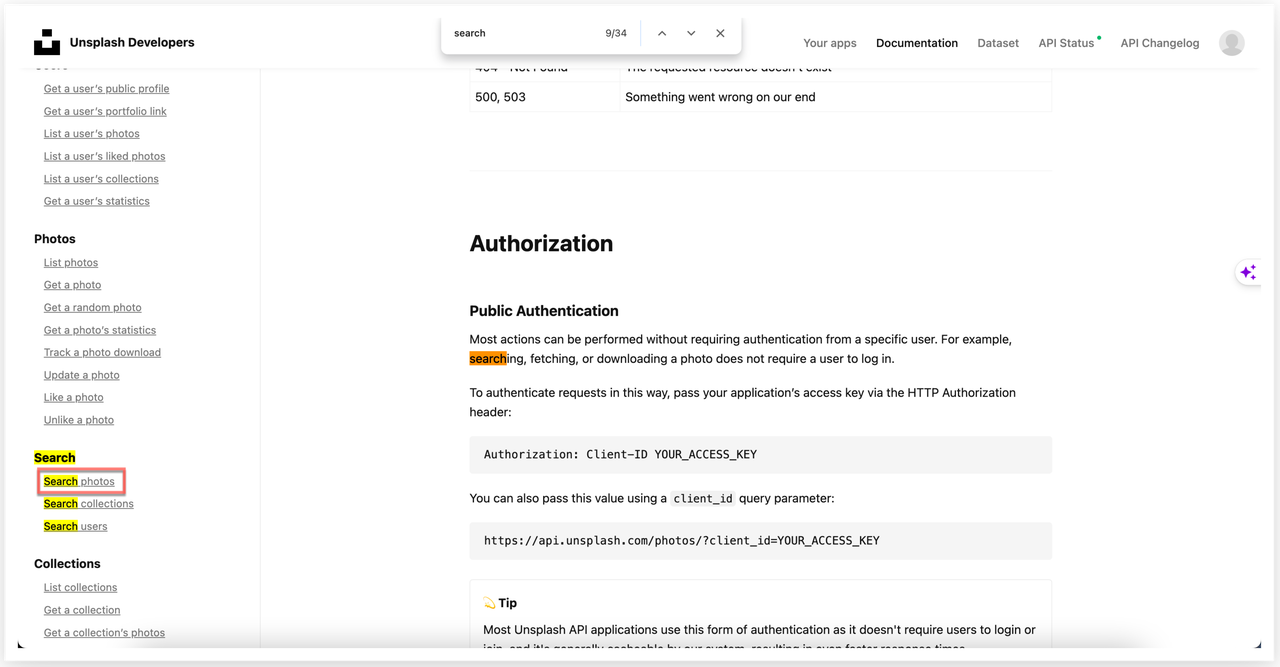Open Get a user's statistics link
The width and height of the screenshot is (1280, 667).
click(96, 201)
